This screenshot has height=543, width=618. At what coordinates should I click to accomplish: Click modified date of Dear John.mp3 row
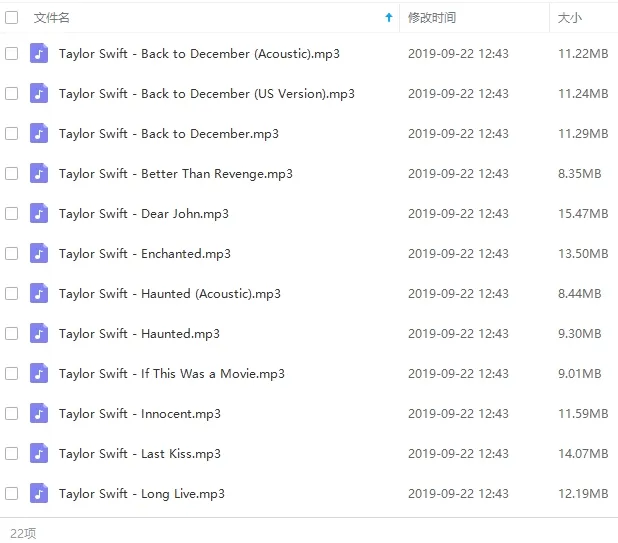[458, 214]
